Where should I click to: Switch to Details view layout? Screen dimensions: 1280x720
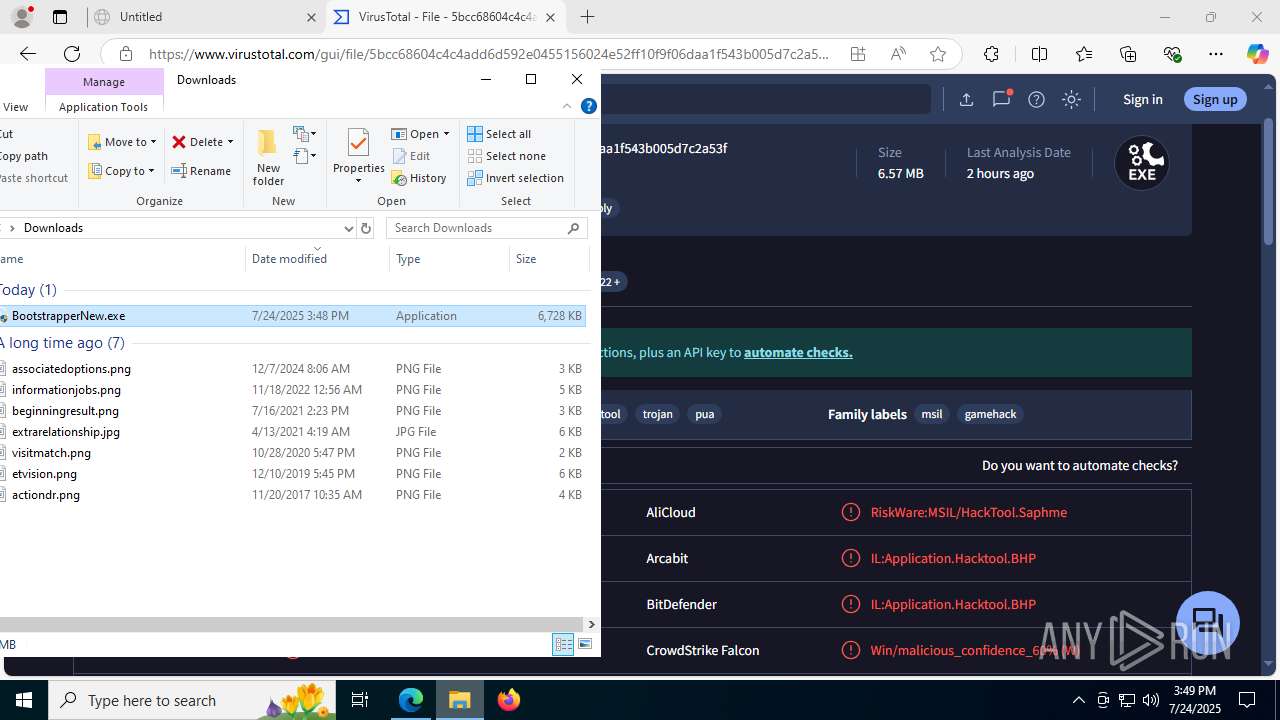point(563,645)
